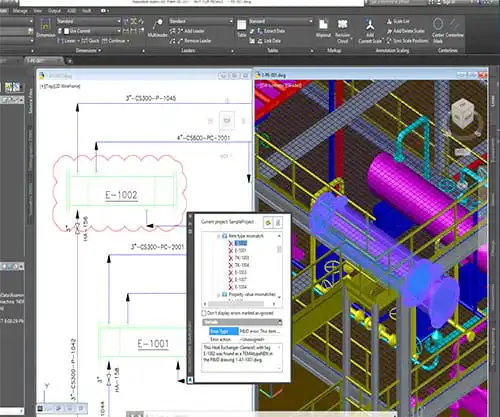Switch to the Output ribbon tab

tap(54, 11)
